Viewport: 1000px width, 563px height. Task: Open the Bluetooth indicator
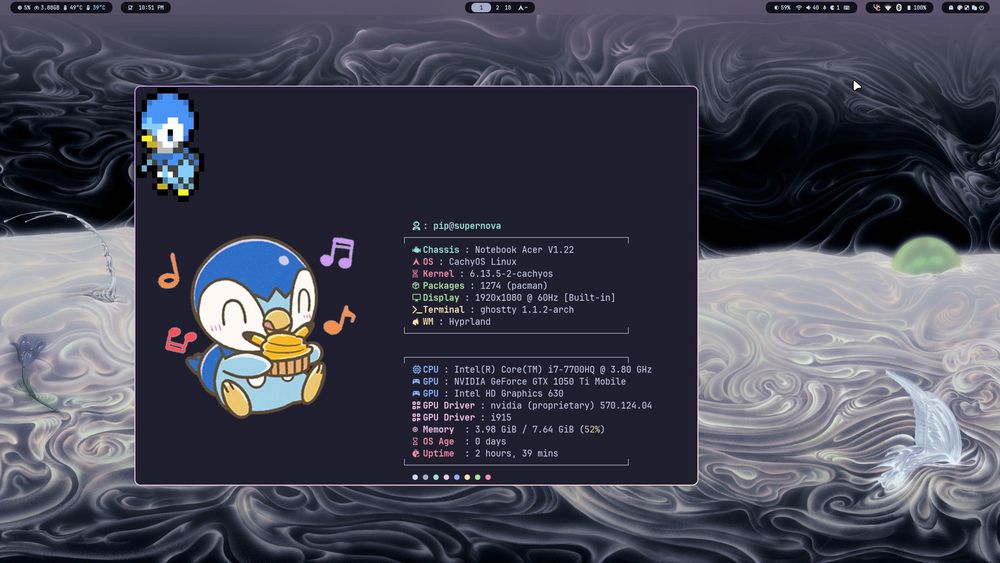(899, 8)
